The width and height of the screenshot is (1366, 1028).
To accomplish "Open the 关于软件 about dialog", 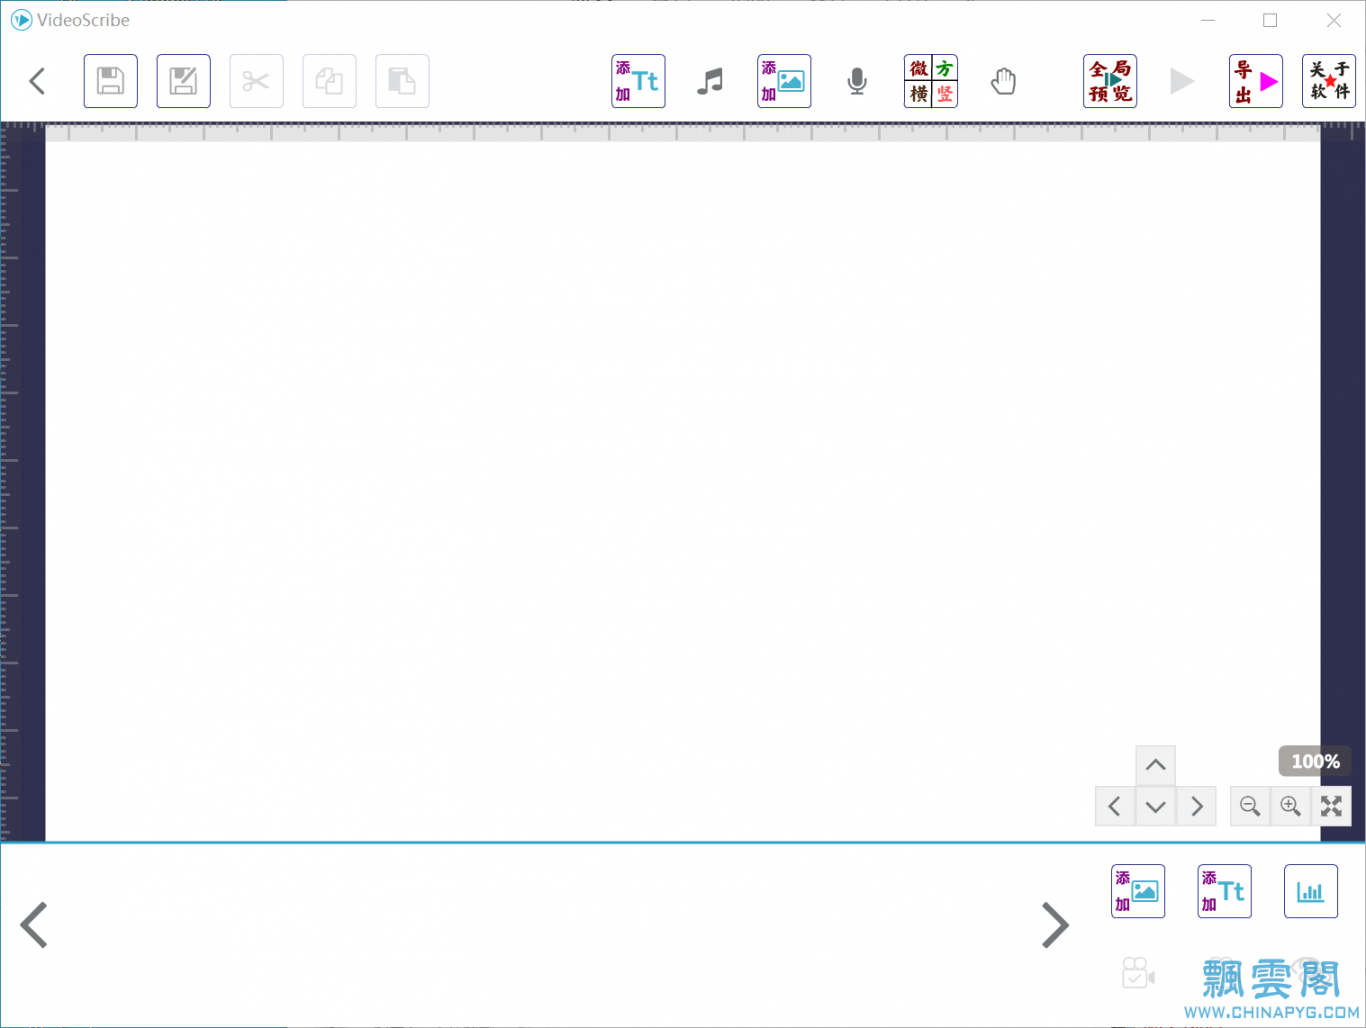I will click(1329, 81).
